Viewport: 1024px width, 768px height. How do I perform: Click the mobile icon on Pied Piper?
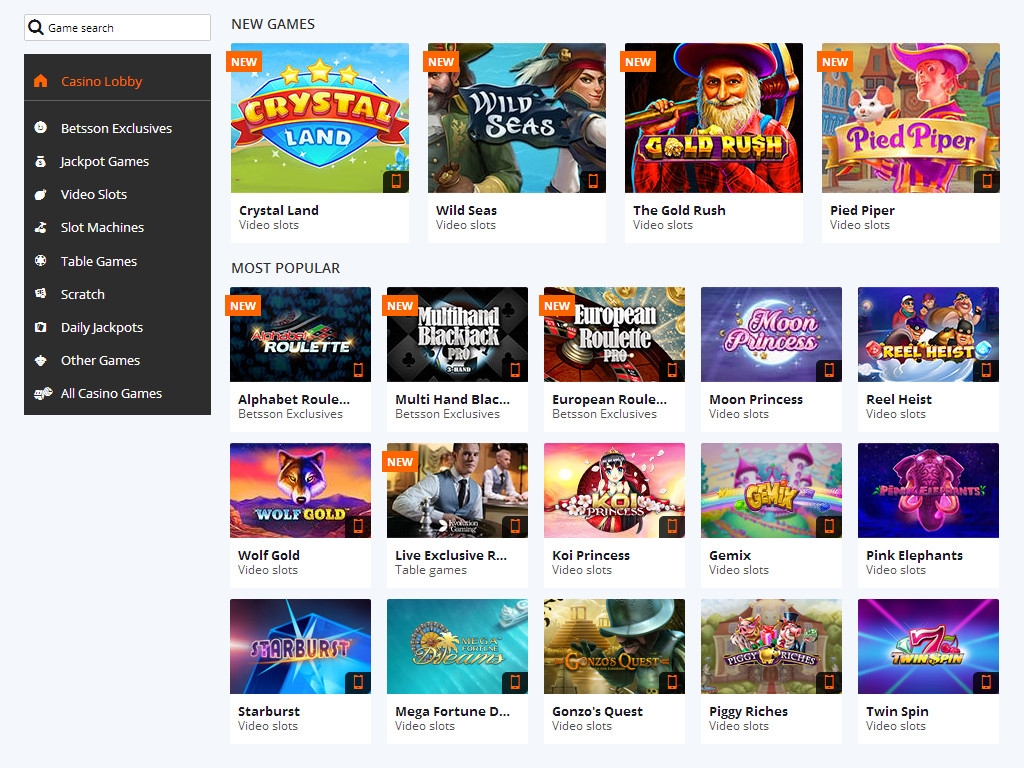(987, 181)
